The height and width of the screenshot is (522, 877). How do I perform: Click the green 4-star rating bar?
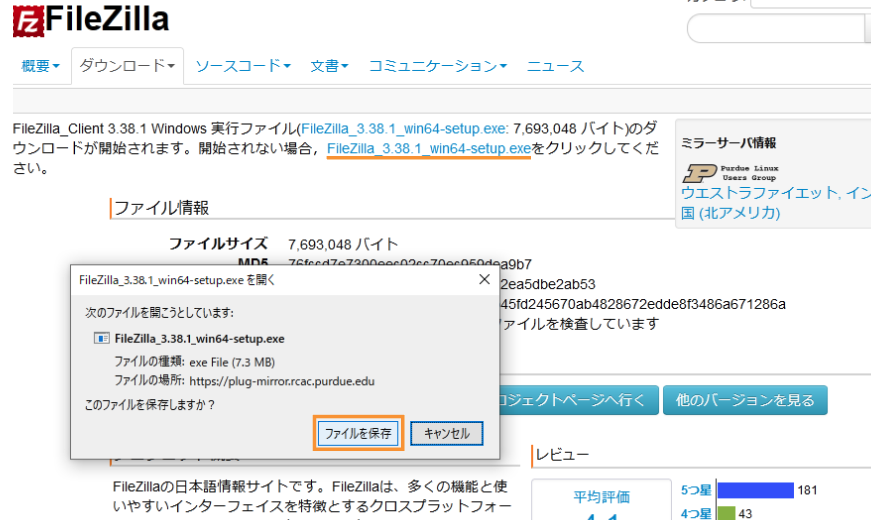coord(726,513)
